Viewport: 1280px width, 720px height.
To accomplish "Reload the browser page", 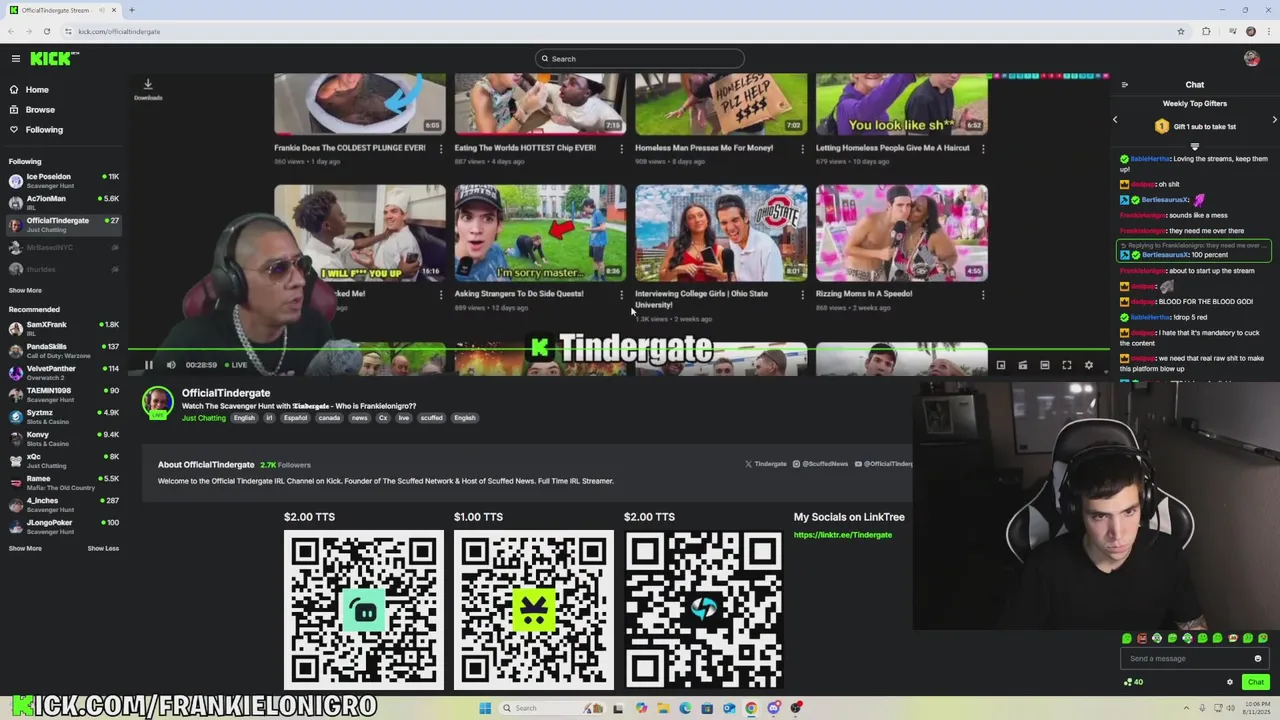I will tap(46, 31).
